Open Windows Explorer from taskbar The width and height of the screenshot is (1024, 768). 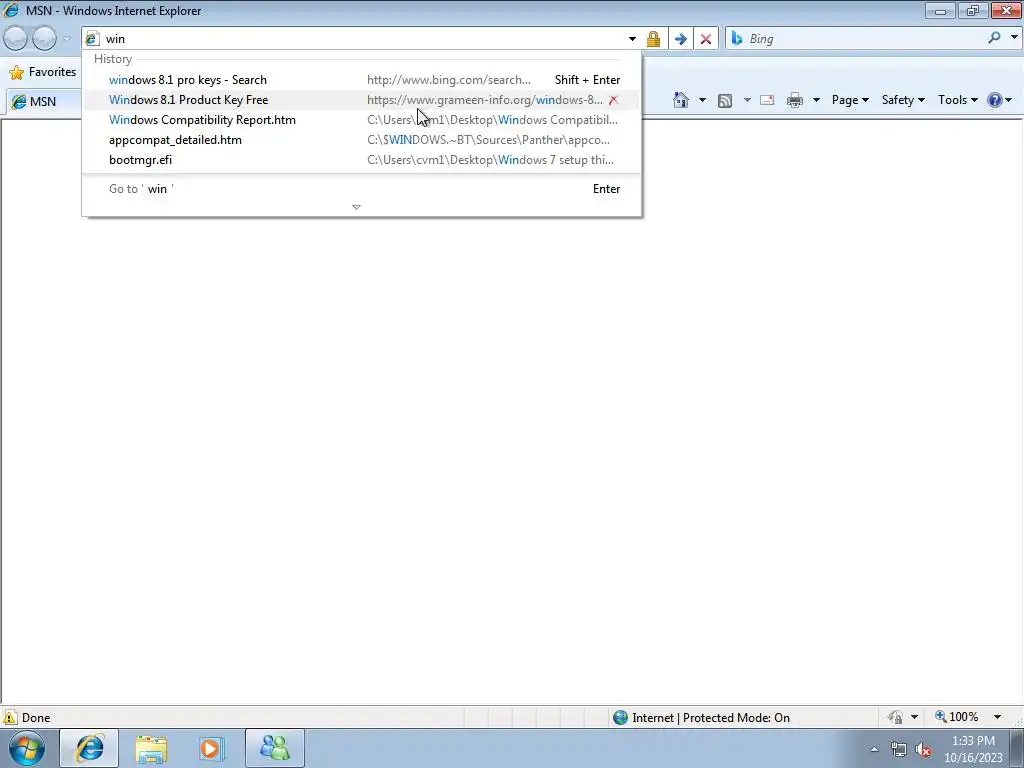151,748
